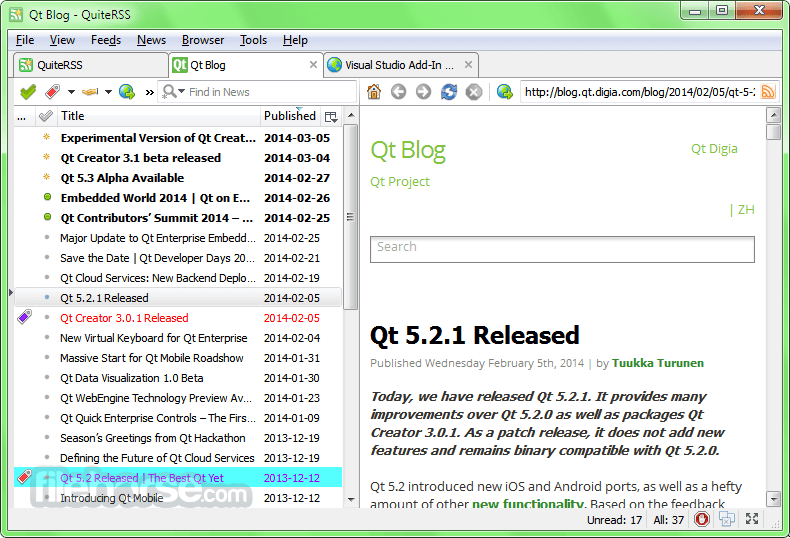Expand the news toolbar overflow chevron
790x538 pixels.
150,92
